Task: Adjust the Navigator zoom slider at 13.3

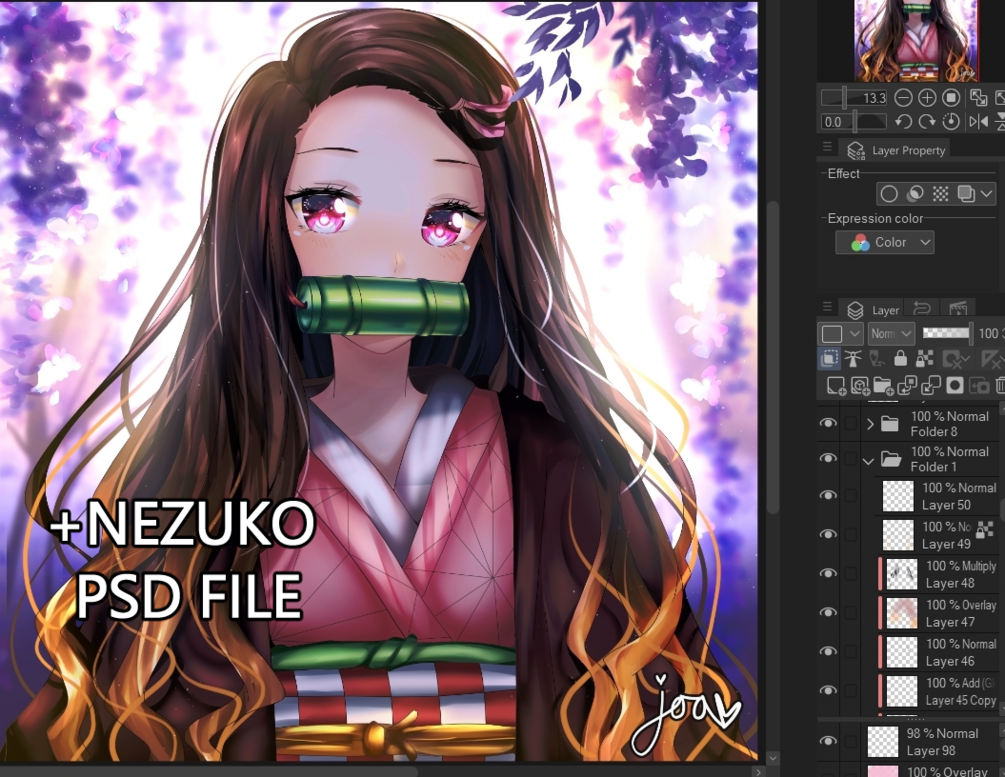Action: click(854, 98)
